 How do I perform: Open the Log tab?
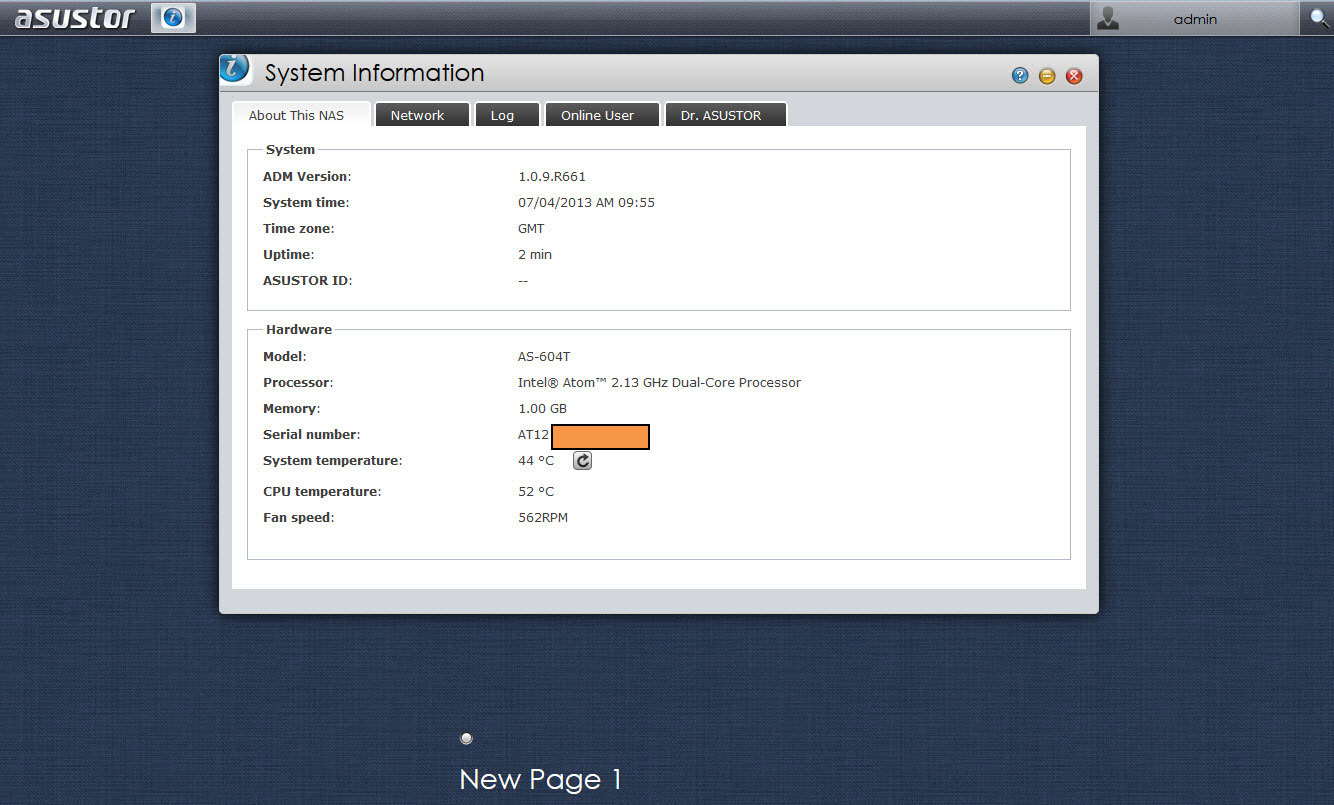click(x=507, y=115)
